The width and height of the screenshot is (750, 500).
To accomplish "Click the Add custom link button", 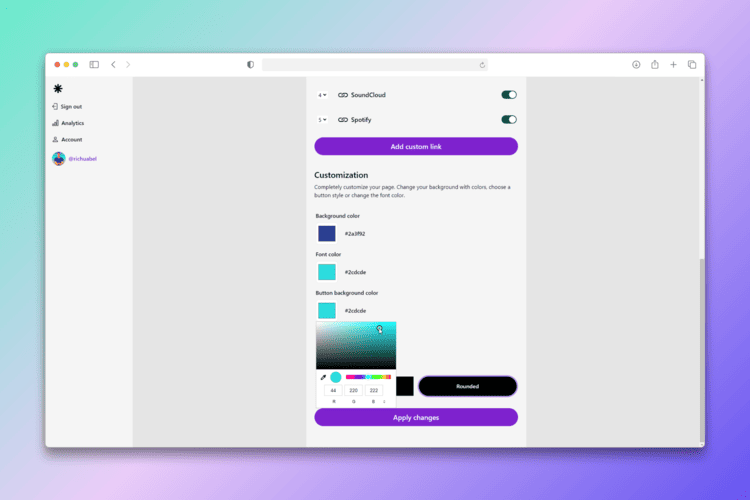I will [x=416, y=146].
